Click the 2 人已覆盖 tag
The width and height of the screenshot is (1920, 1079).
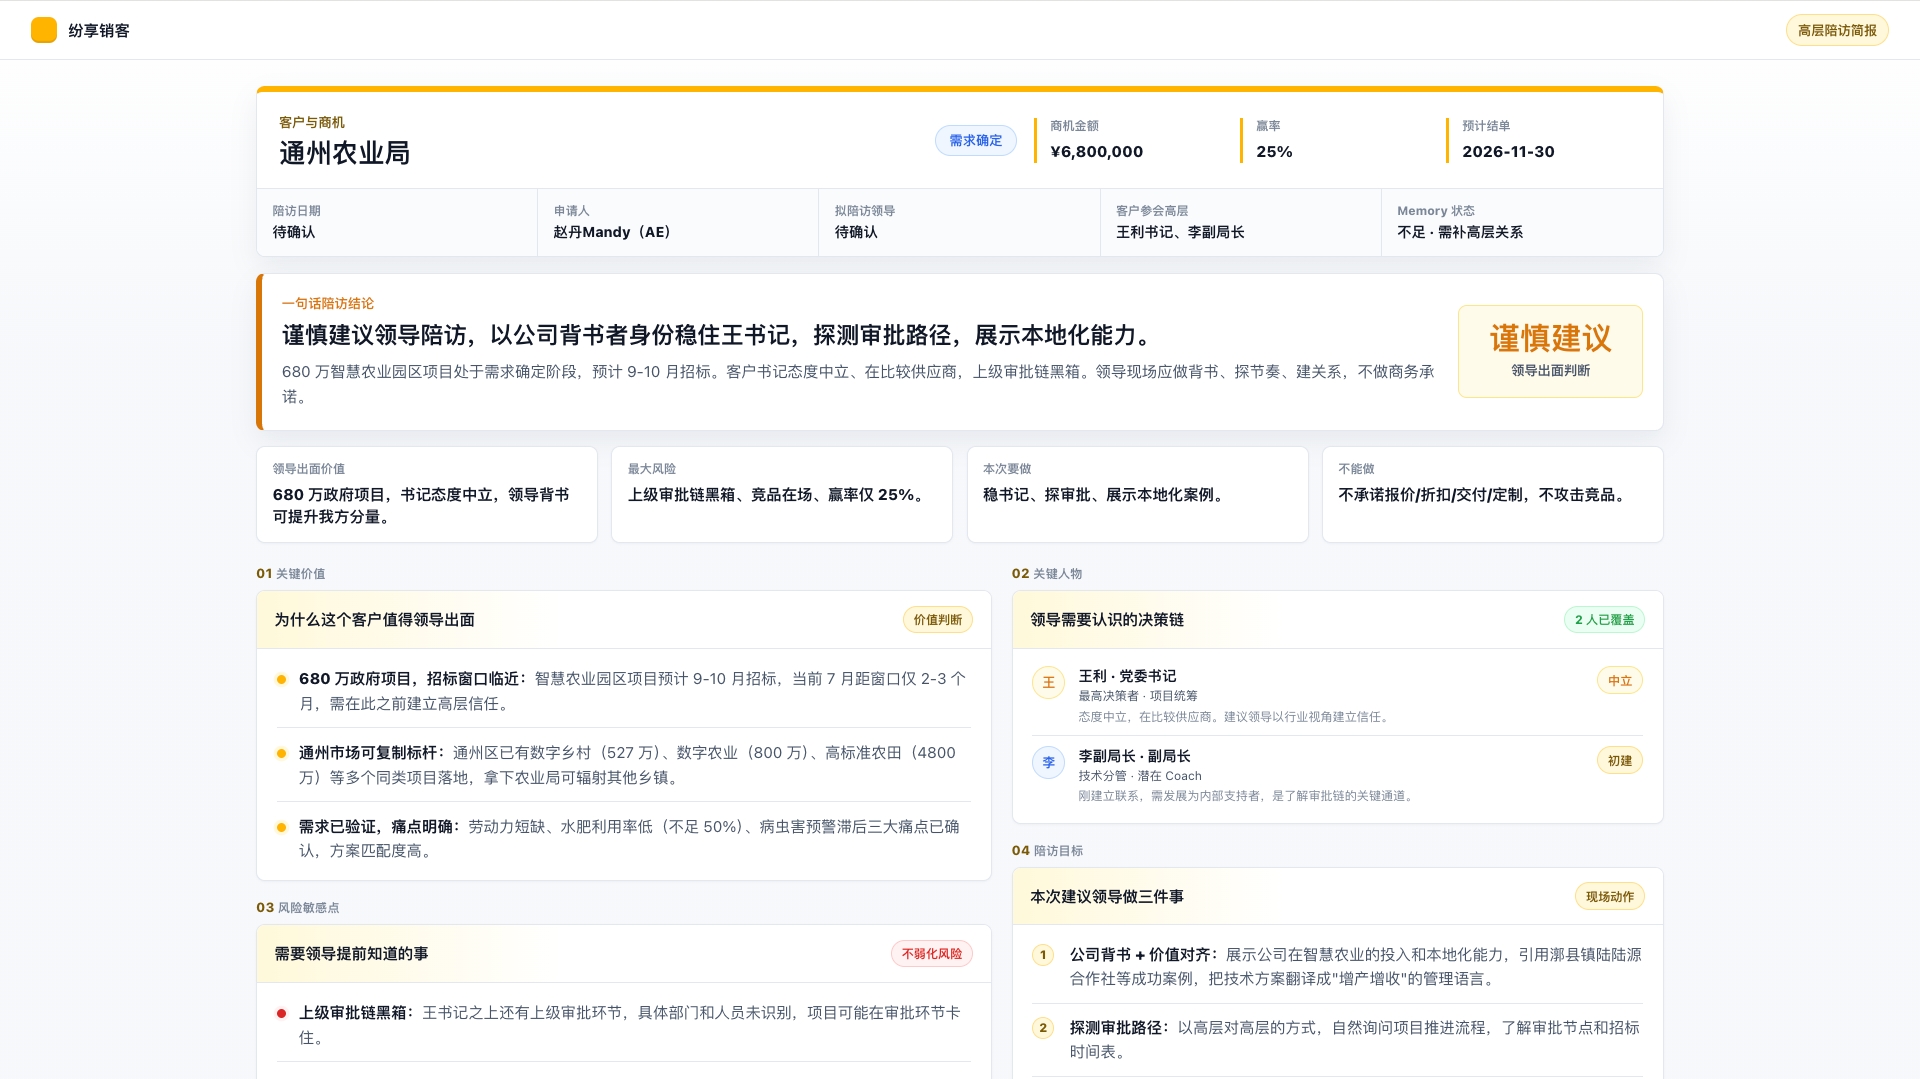pyautogui.click(x=1604, y=620)
